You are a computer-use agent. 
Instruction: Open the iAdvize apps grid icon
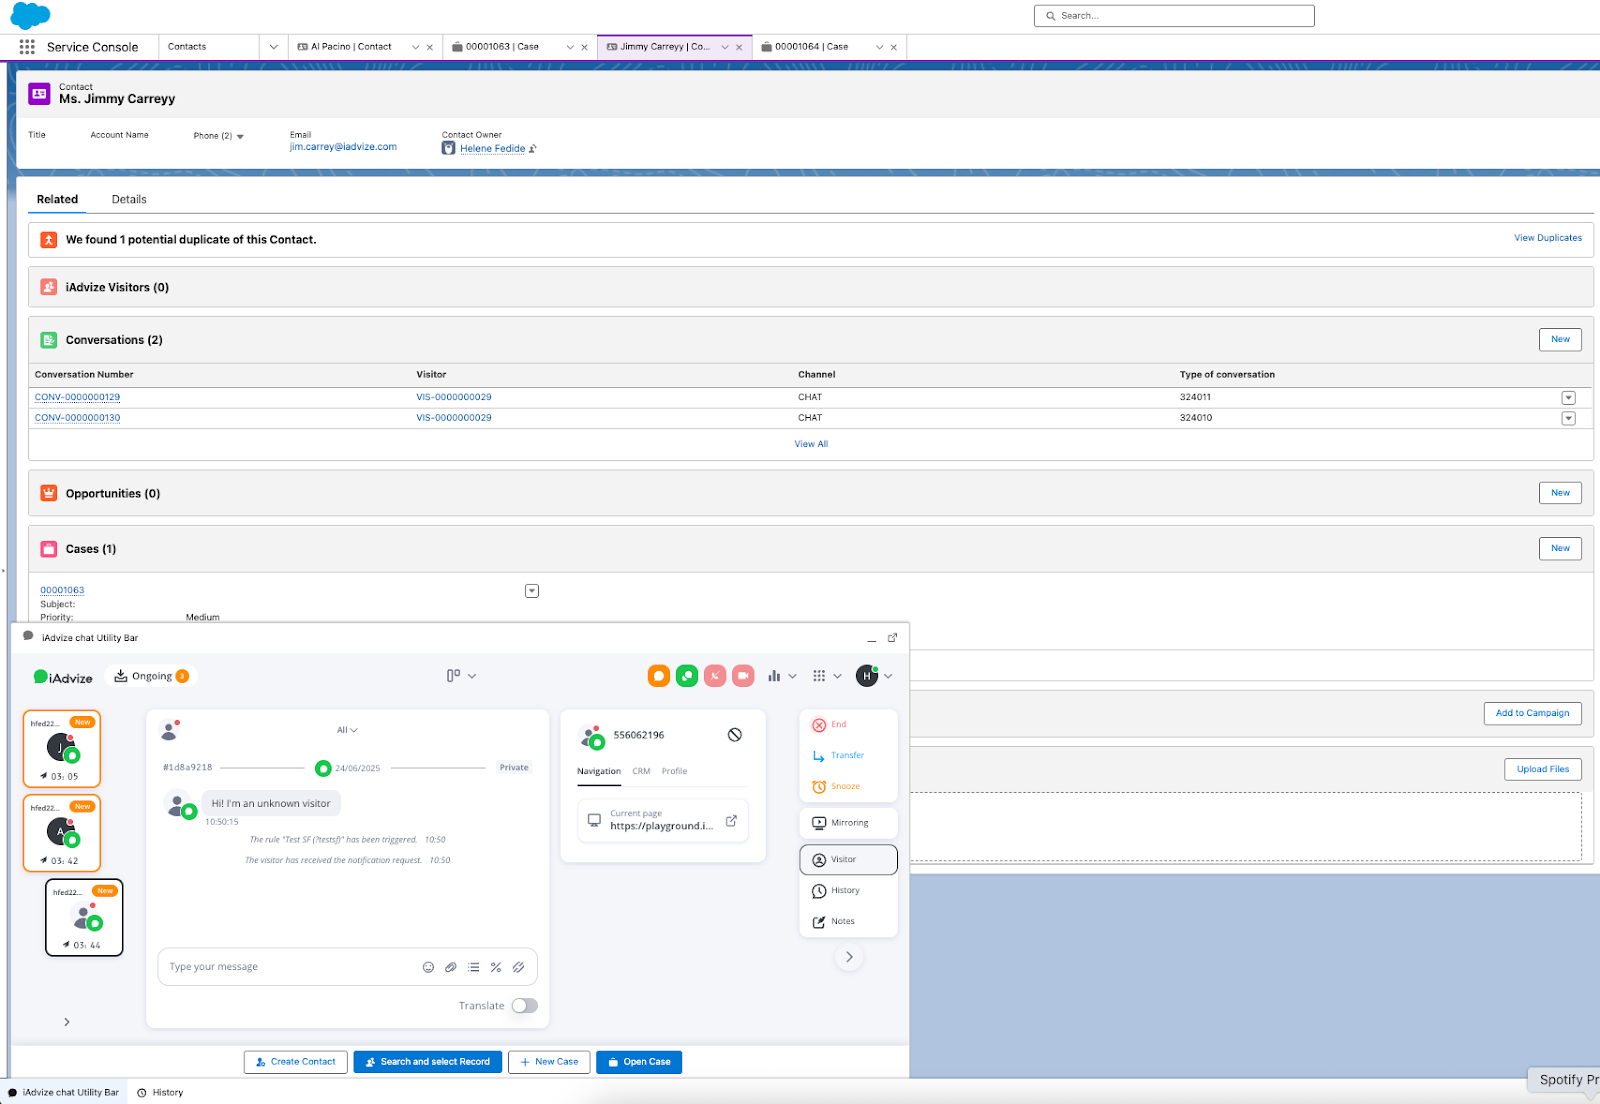(827, 676)
